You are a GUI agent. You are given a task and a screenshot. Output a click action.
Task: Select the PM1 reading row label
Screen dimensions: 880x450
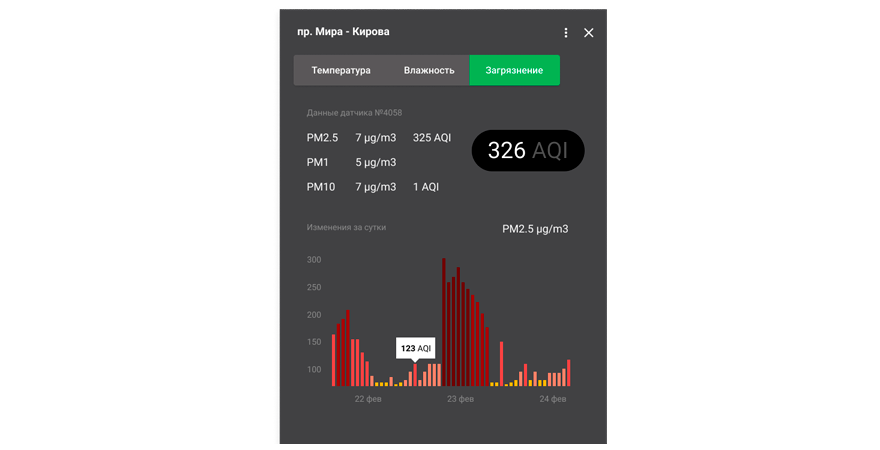pos(319,162)
